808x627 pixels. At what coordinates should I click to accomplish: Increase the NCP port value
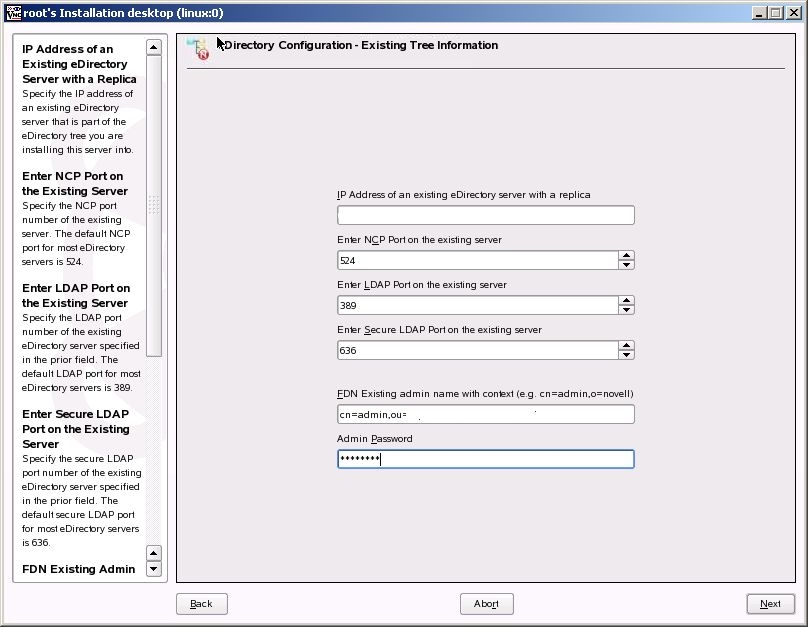pos(626,256)
